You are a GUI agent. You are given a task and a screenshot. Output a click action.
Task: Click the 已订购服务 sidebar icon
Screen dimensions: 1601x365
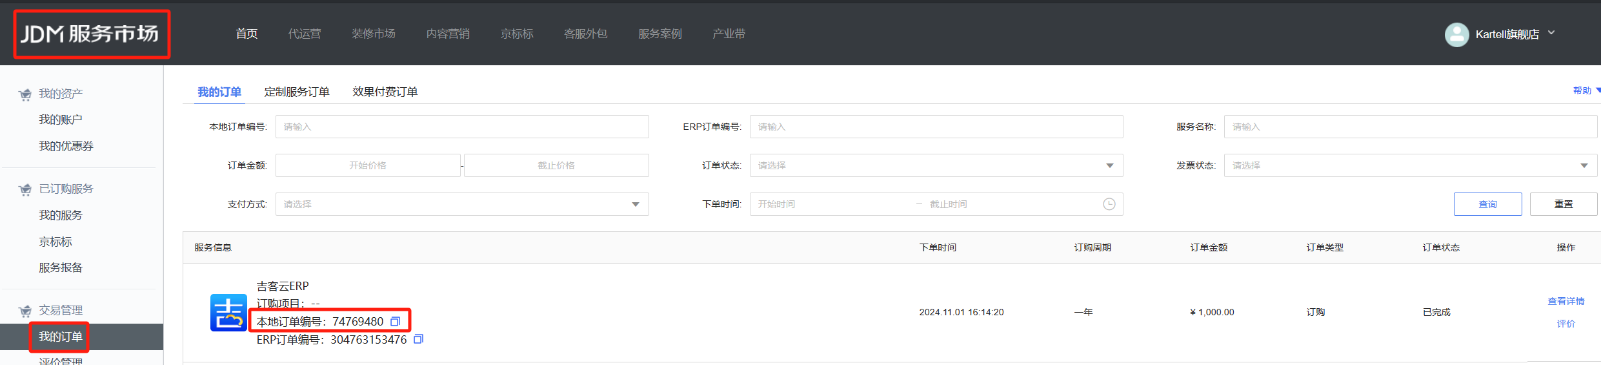(25, 189)
